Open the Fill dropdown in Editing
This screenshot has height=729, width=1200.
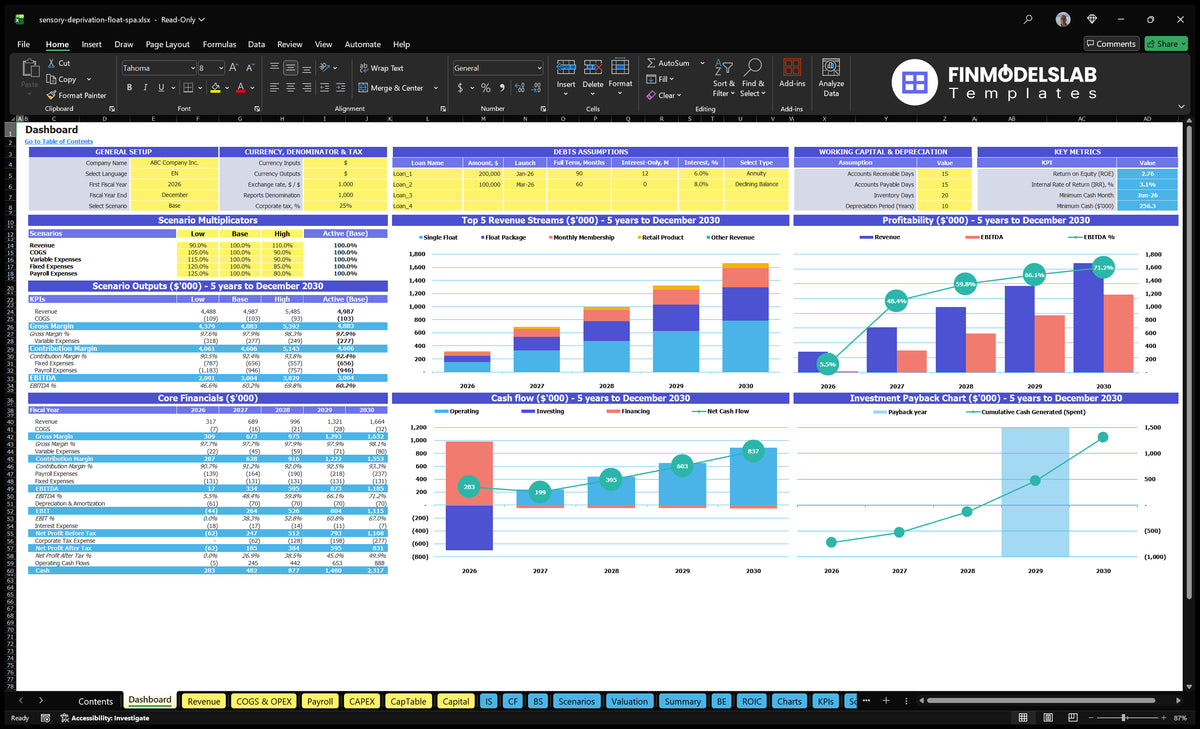tap(659, 79)
